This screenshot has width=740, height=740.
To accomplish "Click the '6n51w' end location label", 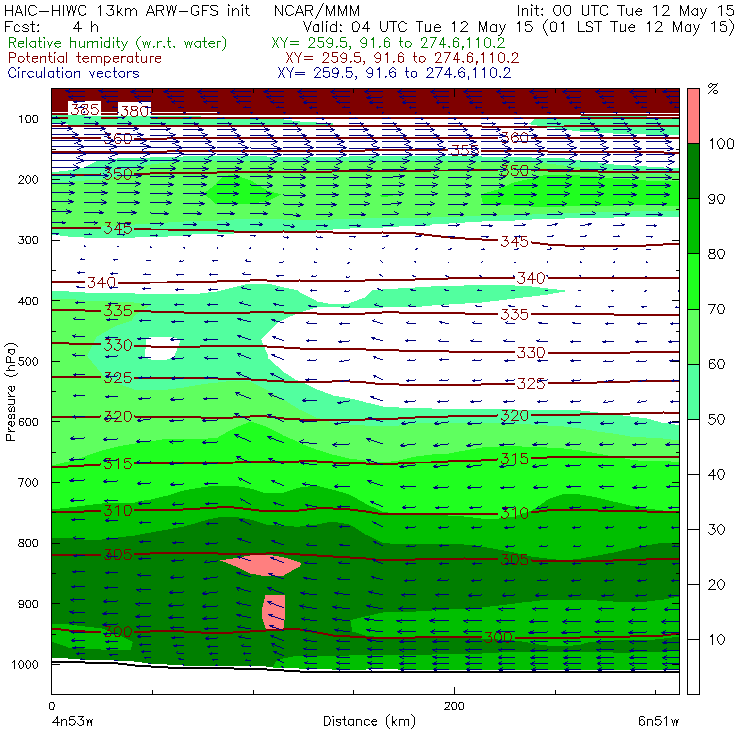I will point(658,721).
